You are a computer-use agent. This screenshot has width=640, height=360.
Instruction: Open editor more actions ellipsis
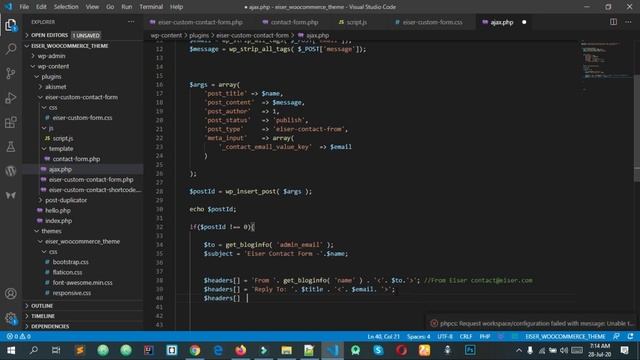pos(628,22)
